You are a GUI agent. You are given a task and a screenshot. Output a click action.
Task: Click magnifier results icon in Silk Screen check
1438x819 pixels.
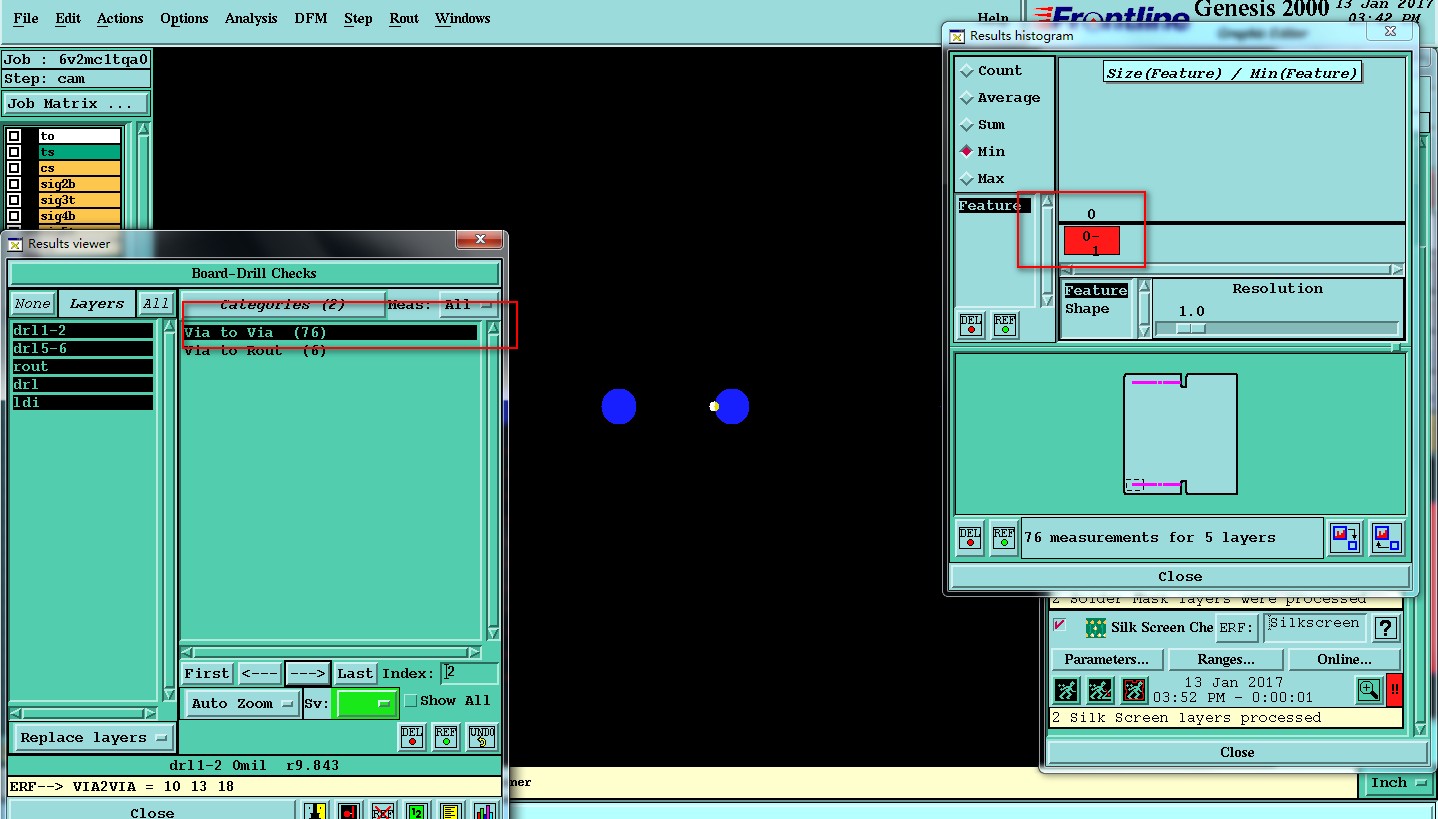tap(1369, 690)
